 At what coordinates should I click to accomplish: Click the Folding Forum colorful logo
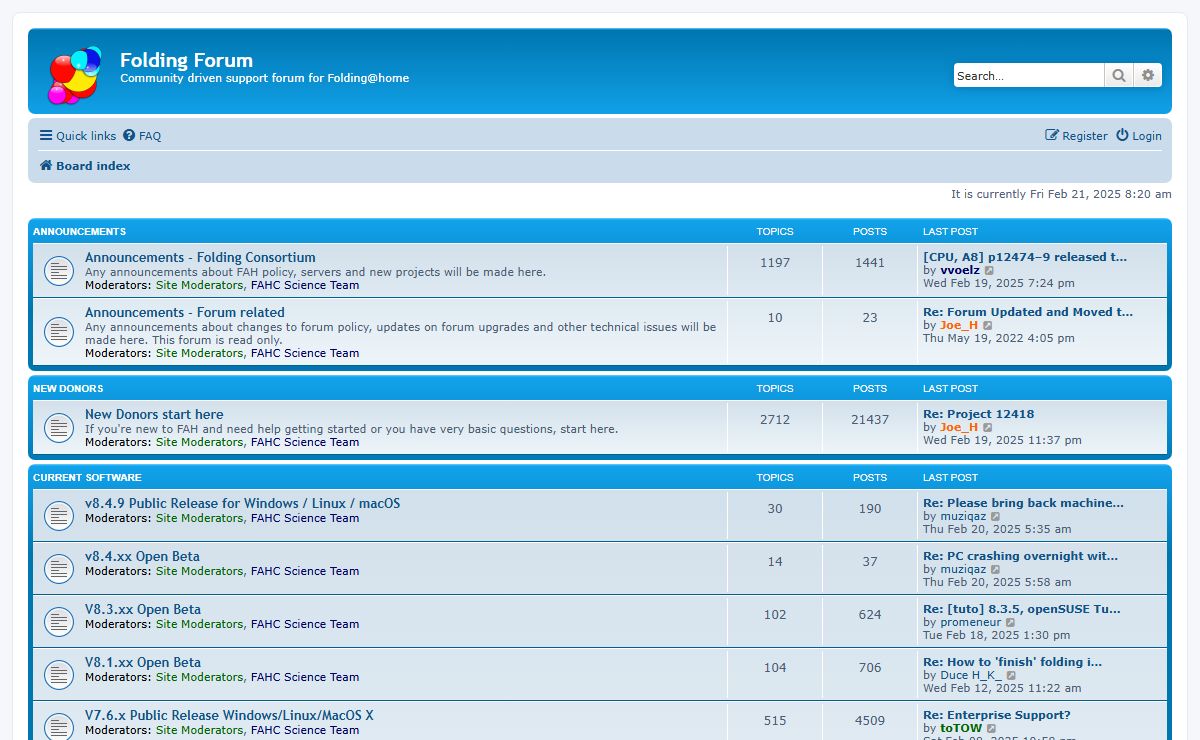pos(75,75)
